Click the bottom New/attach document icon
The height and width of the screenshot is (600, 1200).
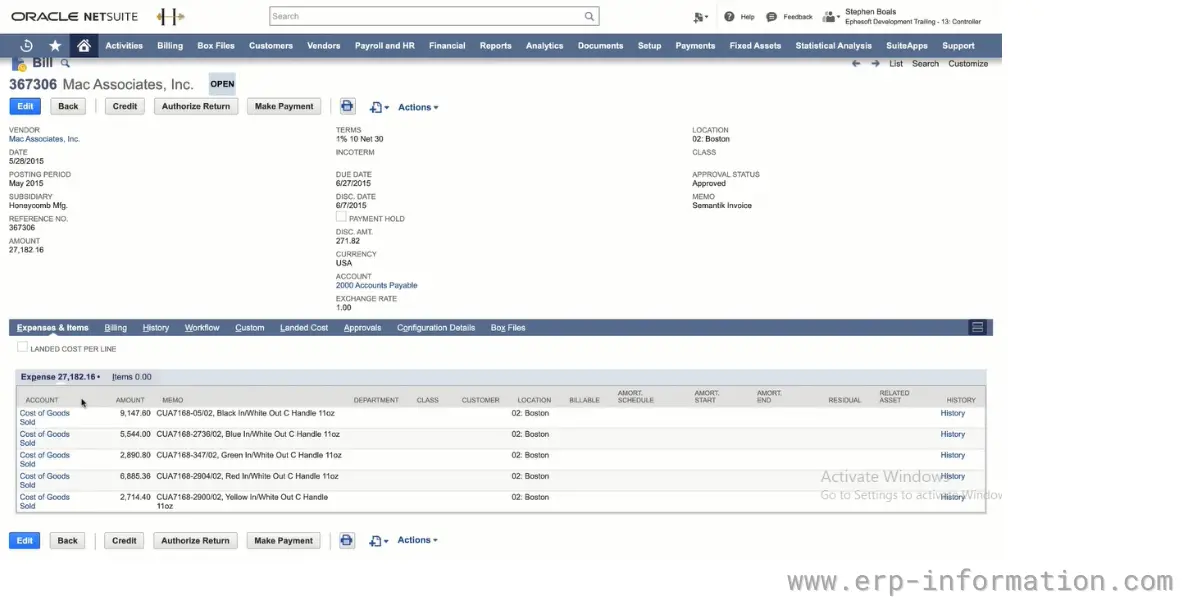click(378, 541)
